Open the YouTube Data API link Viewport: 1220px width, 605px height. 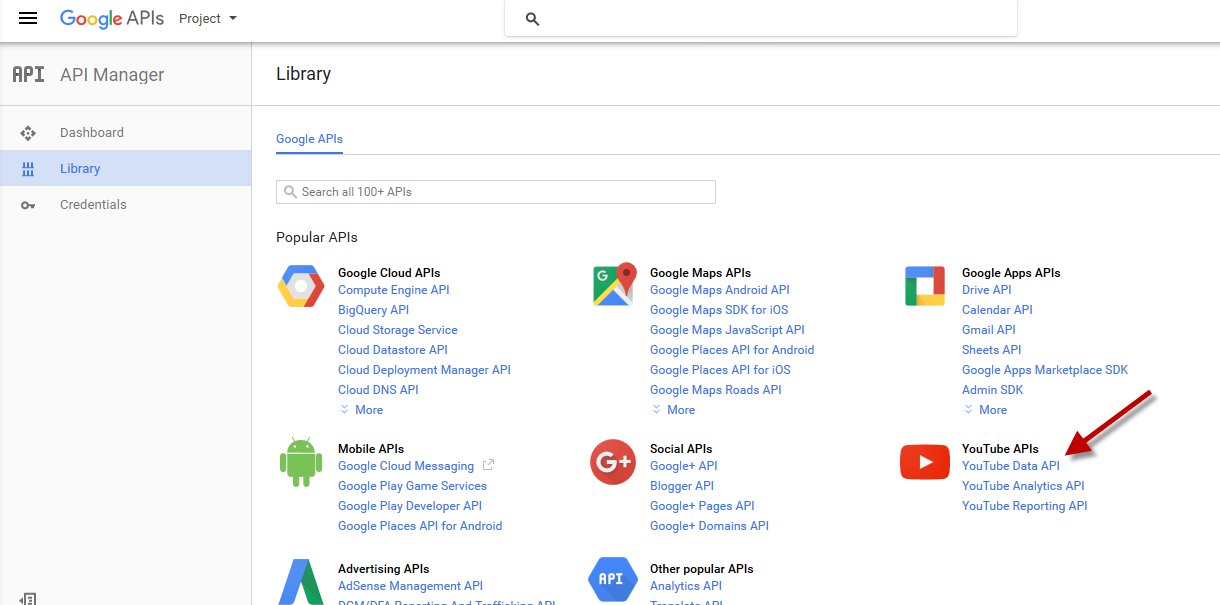click(1012, 465)
